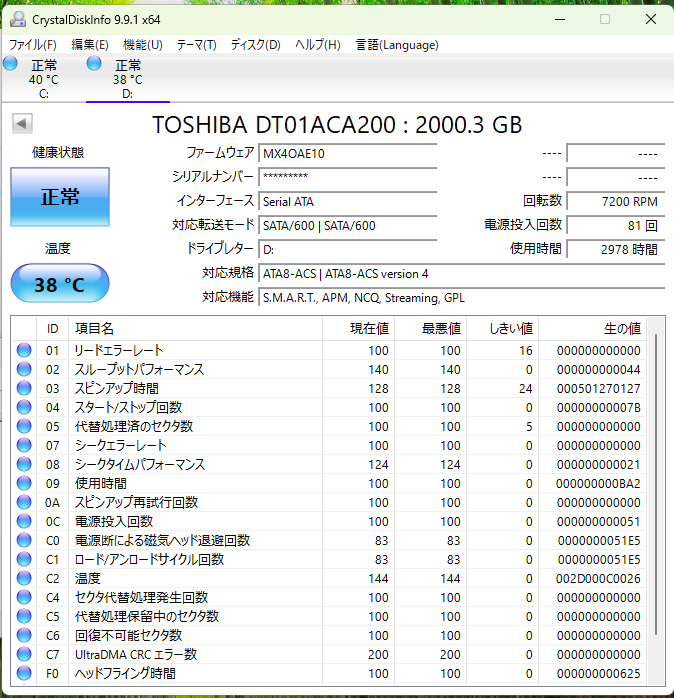Click status orb of row F0 ヘッドフライング時間

click(x=24, y=673)
